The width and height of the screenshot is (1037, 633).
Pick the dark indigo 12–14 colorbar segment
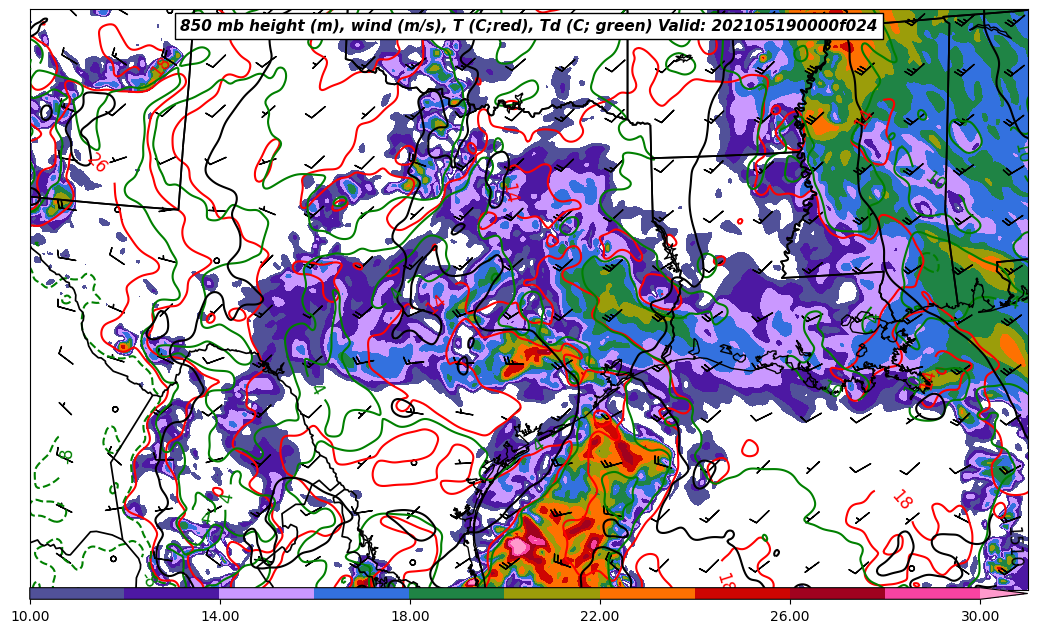coord(172,593)
